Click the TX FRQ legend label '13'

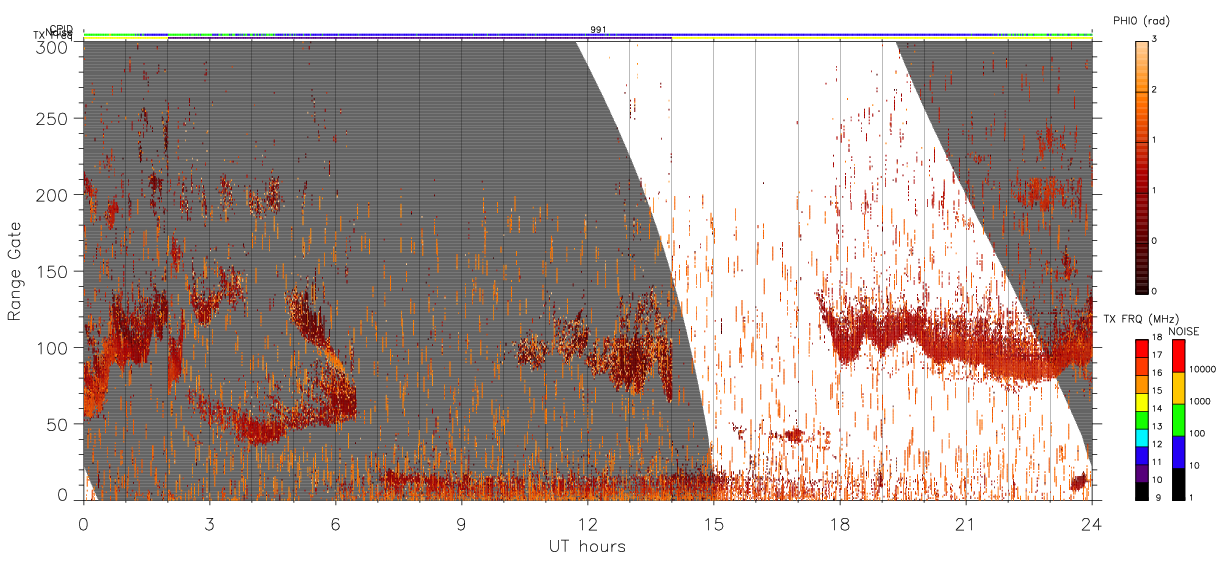click(1157, 427)
